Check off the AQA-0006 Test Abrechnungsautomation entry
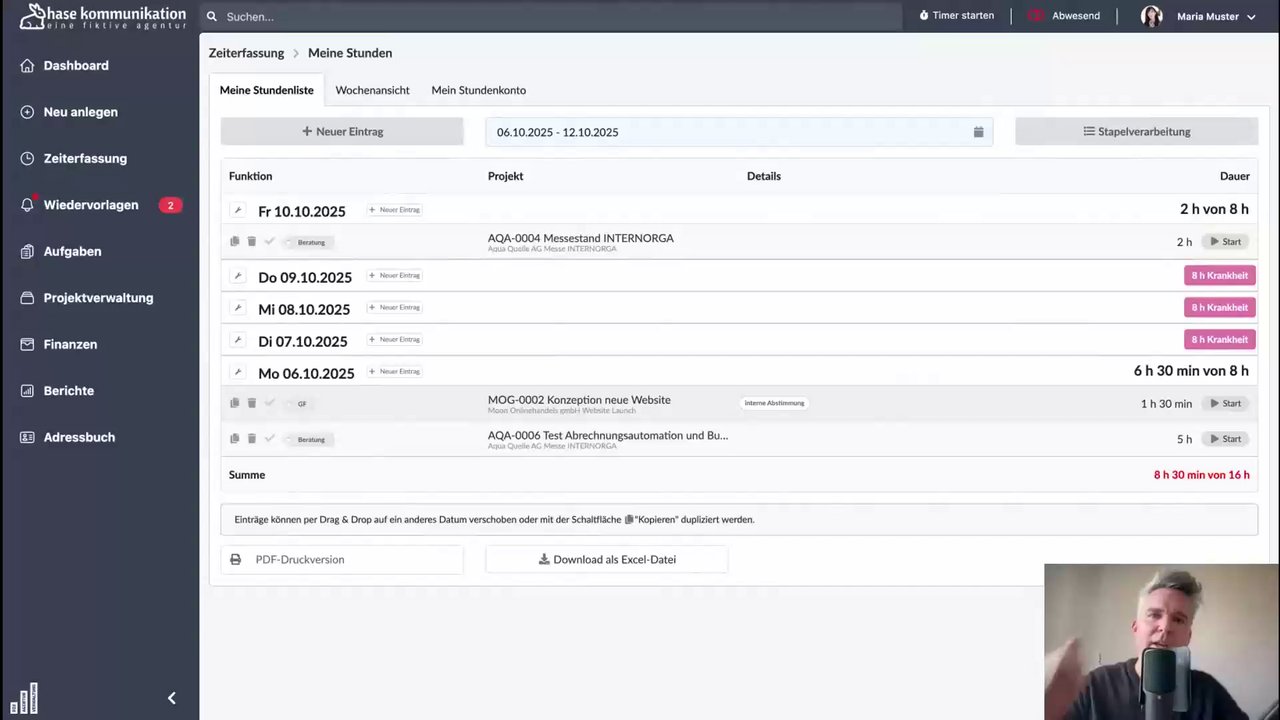This screenshot has width=1280, height=720. pyautogui.click(x=269, y=439)
